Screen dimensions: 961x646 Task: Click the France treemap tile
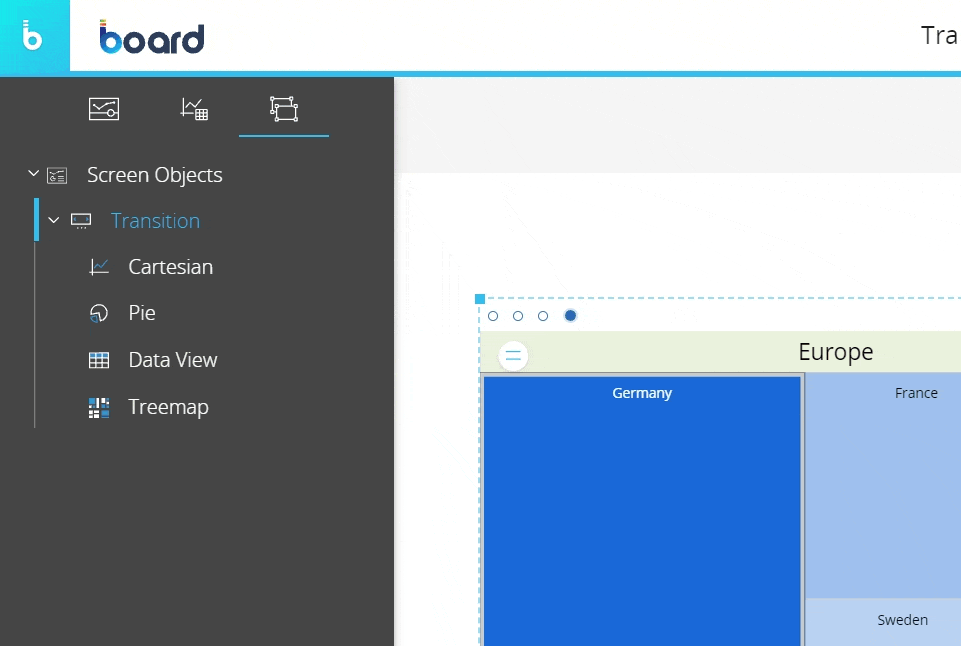click(x=883, y=487)
